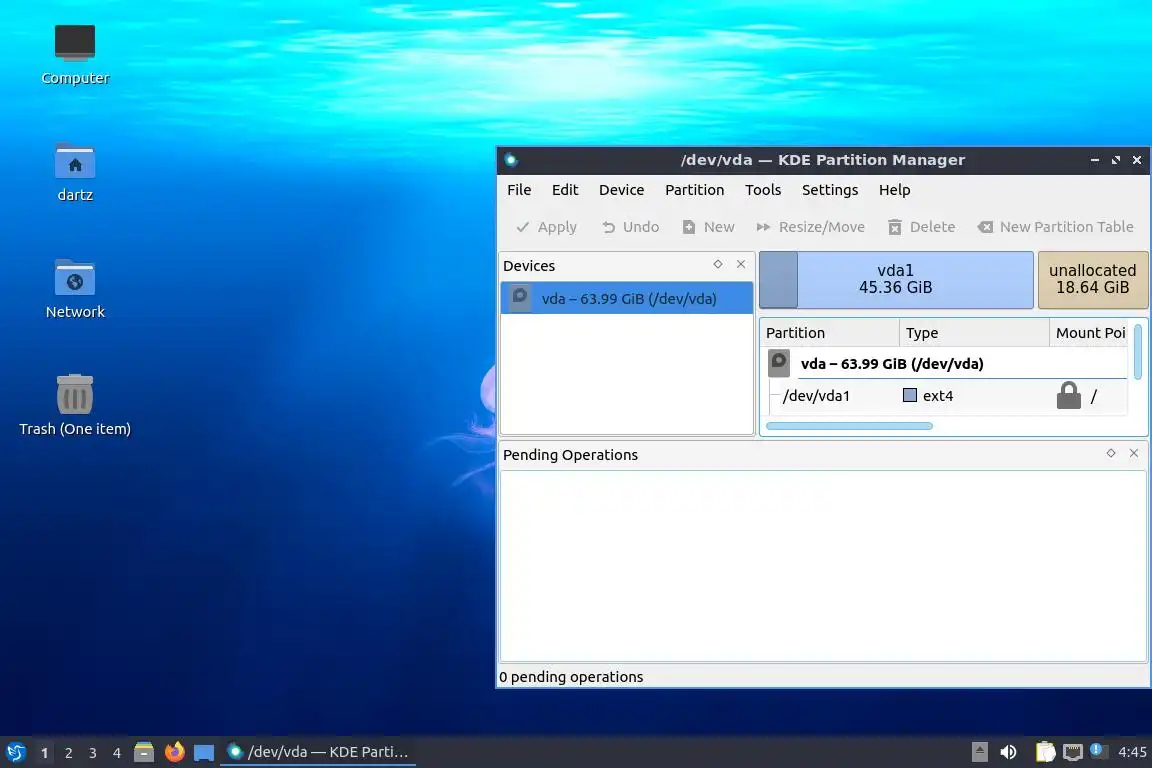Viewport: 1152px width, 768px height.
Task: Click the lock icon on /dev/vda1
Action: pos(1068,395)
